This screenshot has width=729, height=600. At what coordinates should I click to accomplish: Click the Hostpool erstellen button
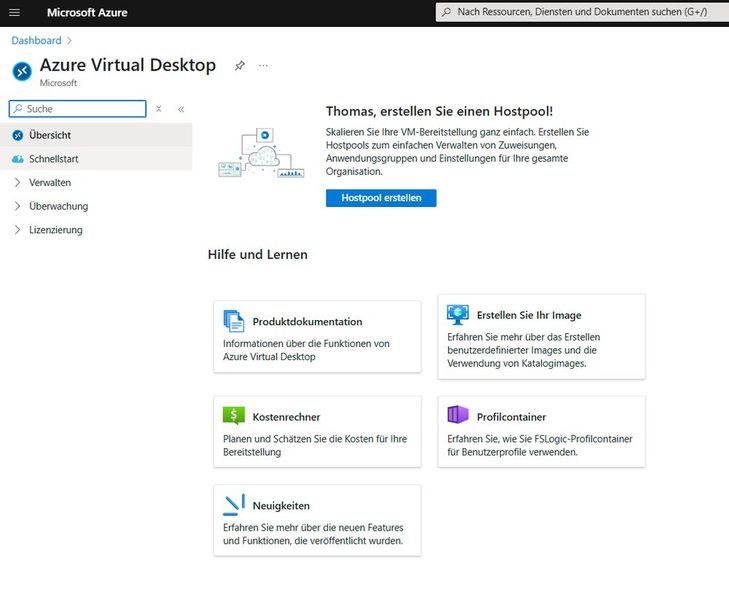[x=381, y=198]
